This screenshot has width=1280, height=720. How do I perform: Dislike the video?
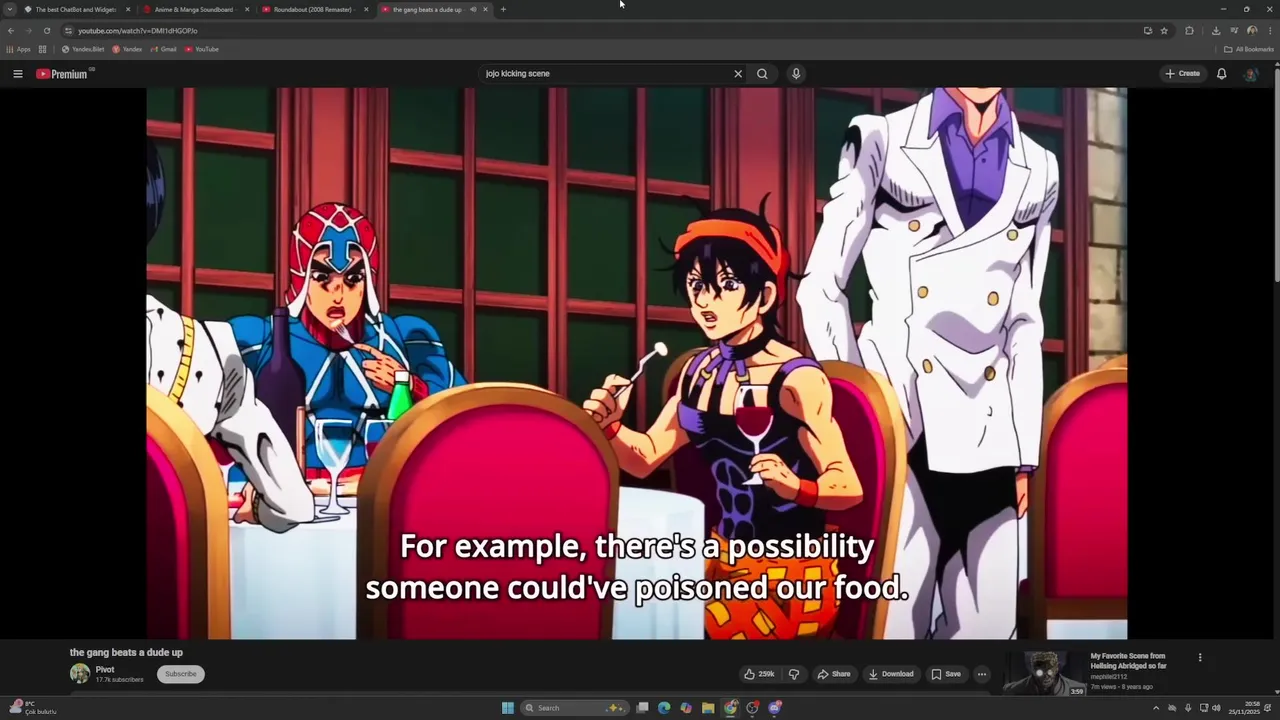tap(794, 674)
